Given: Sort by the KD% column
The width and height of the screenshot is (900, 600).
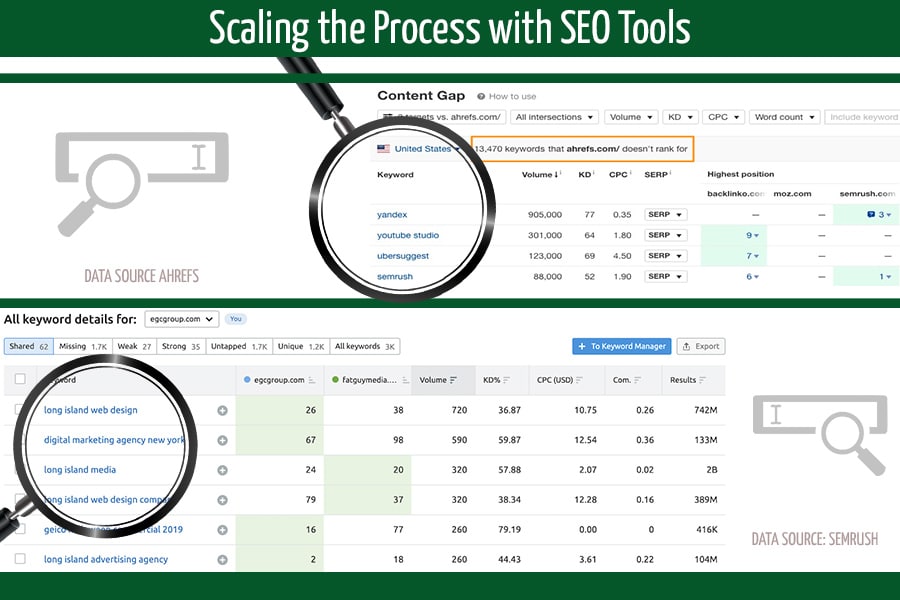Looking at the screenshot, I should tap(496, 380).
